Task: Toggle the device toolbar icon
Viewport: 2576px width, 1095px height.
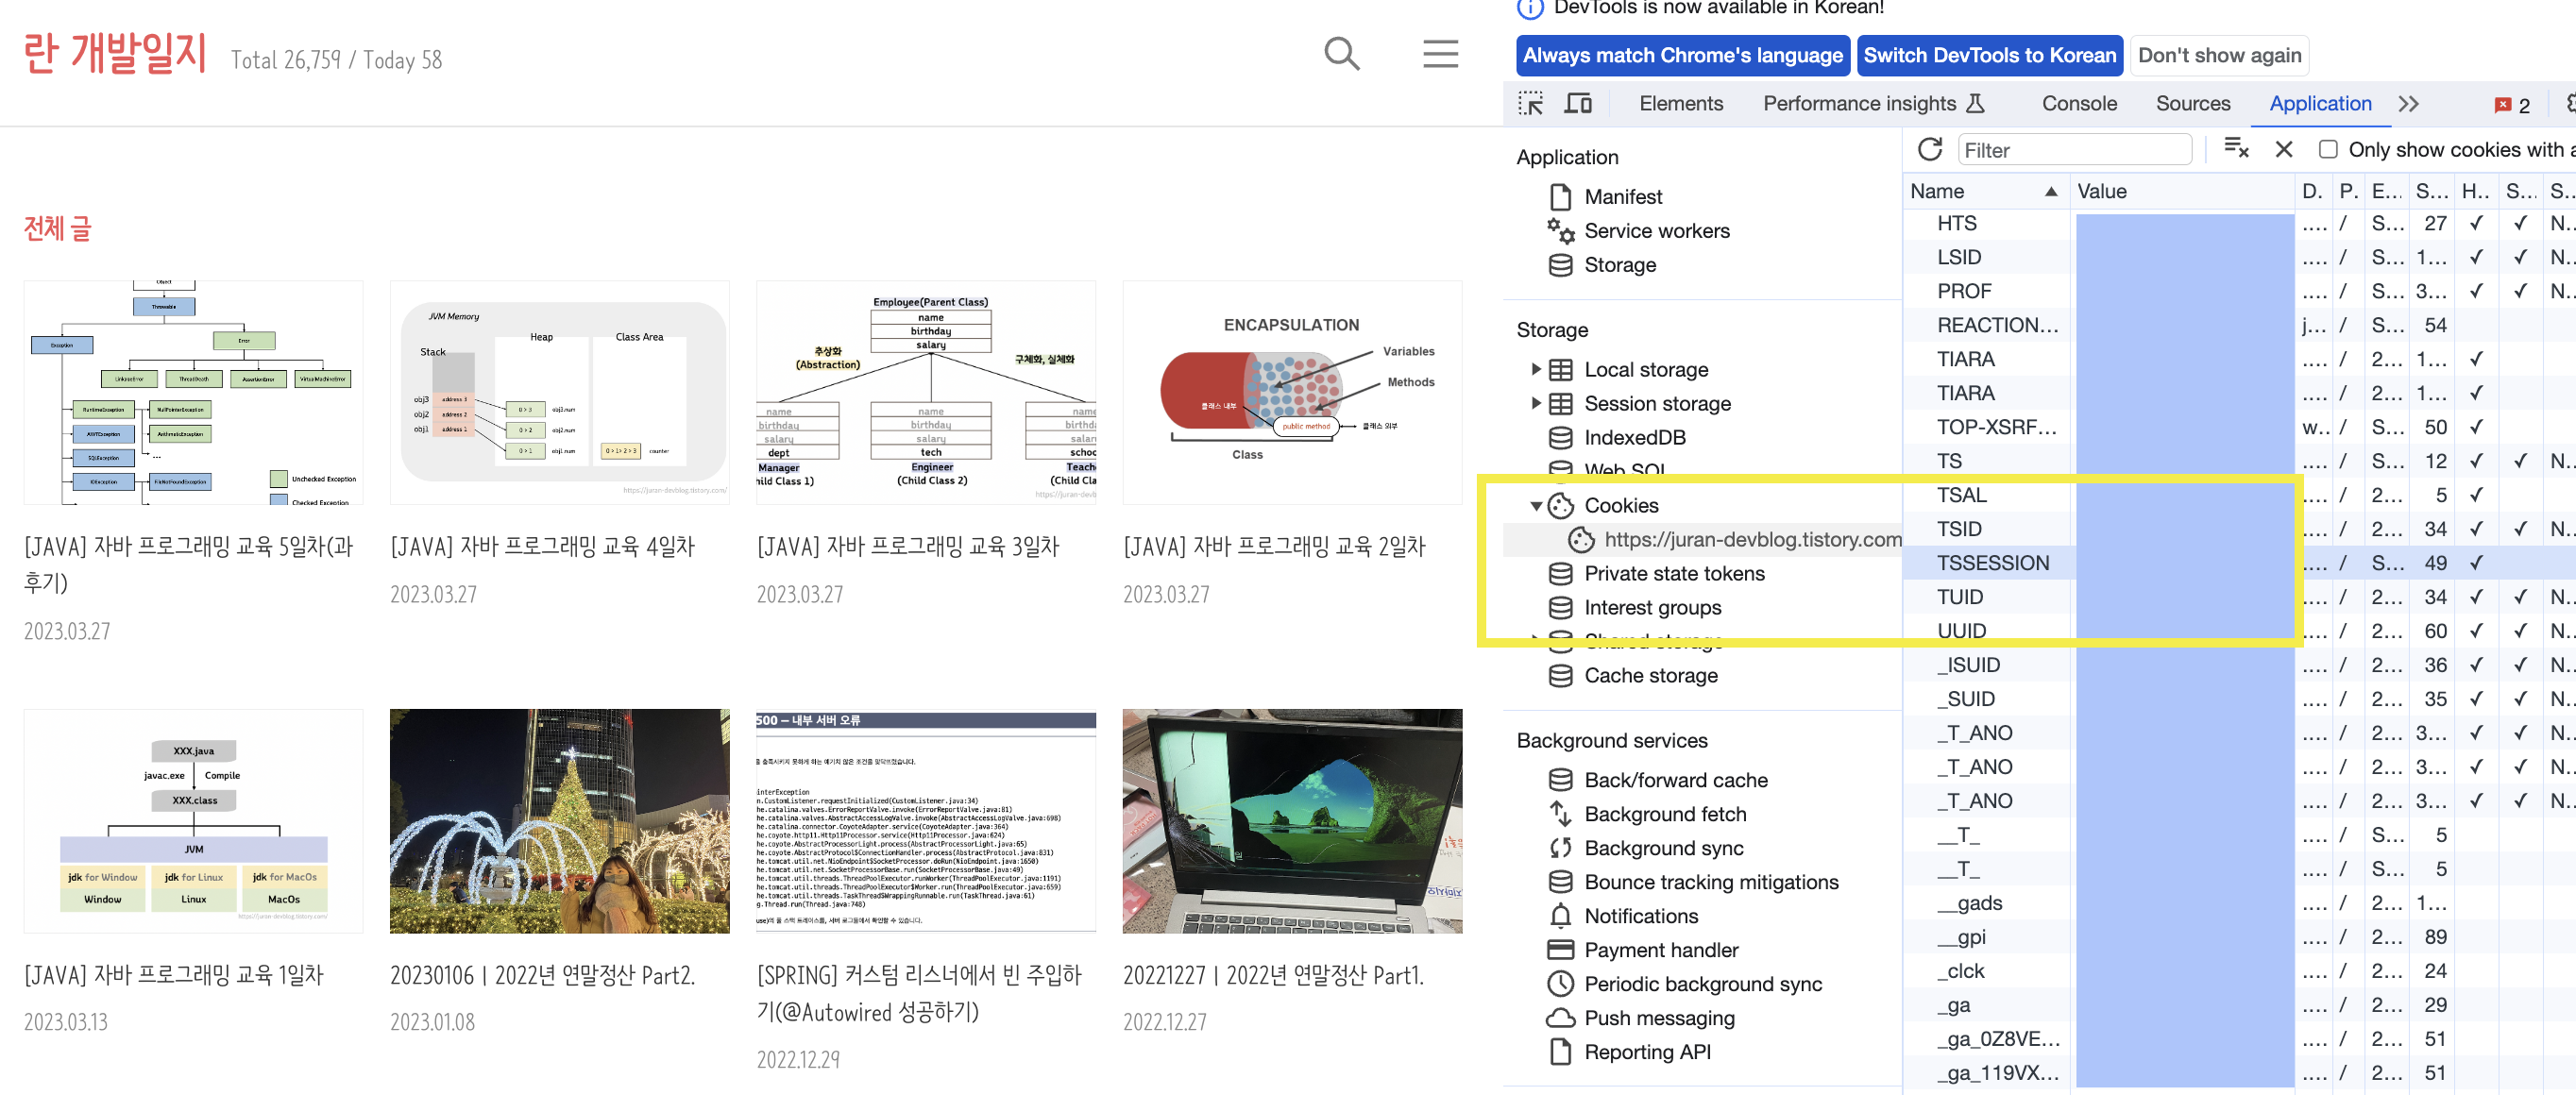Action: [1578, 104]
